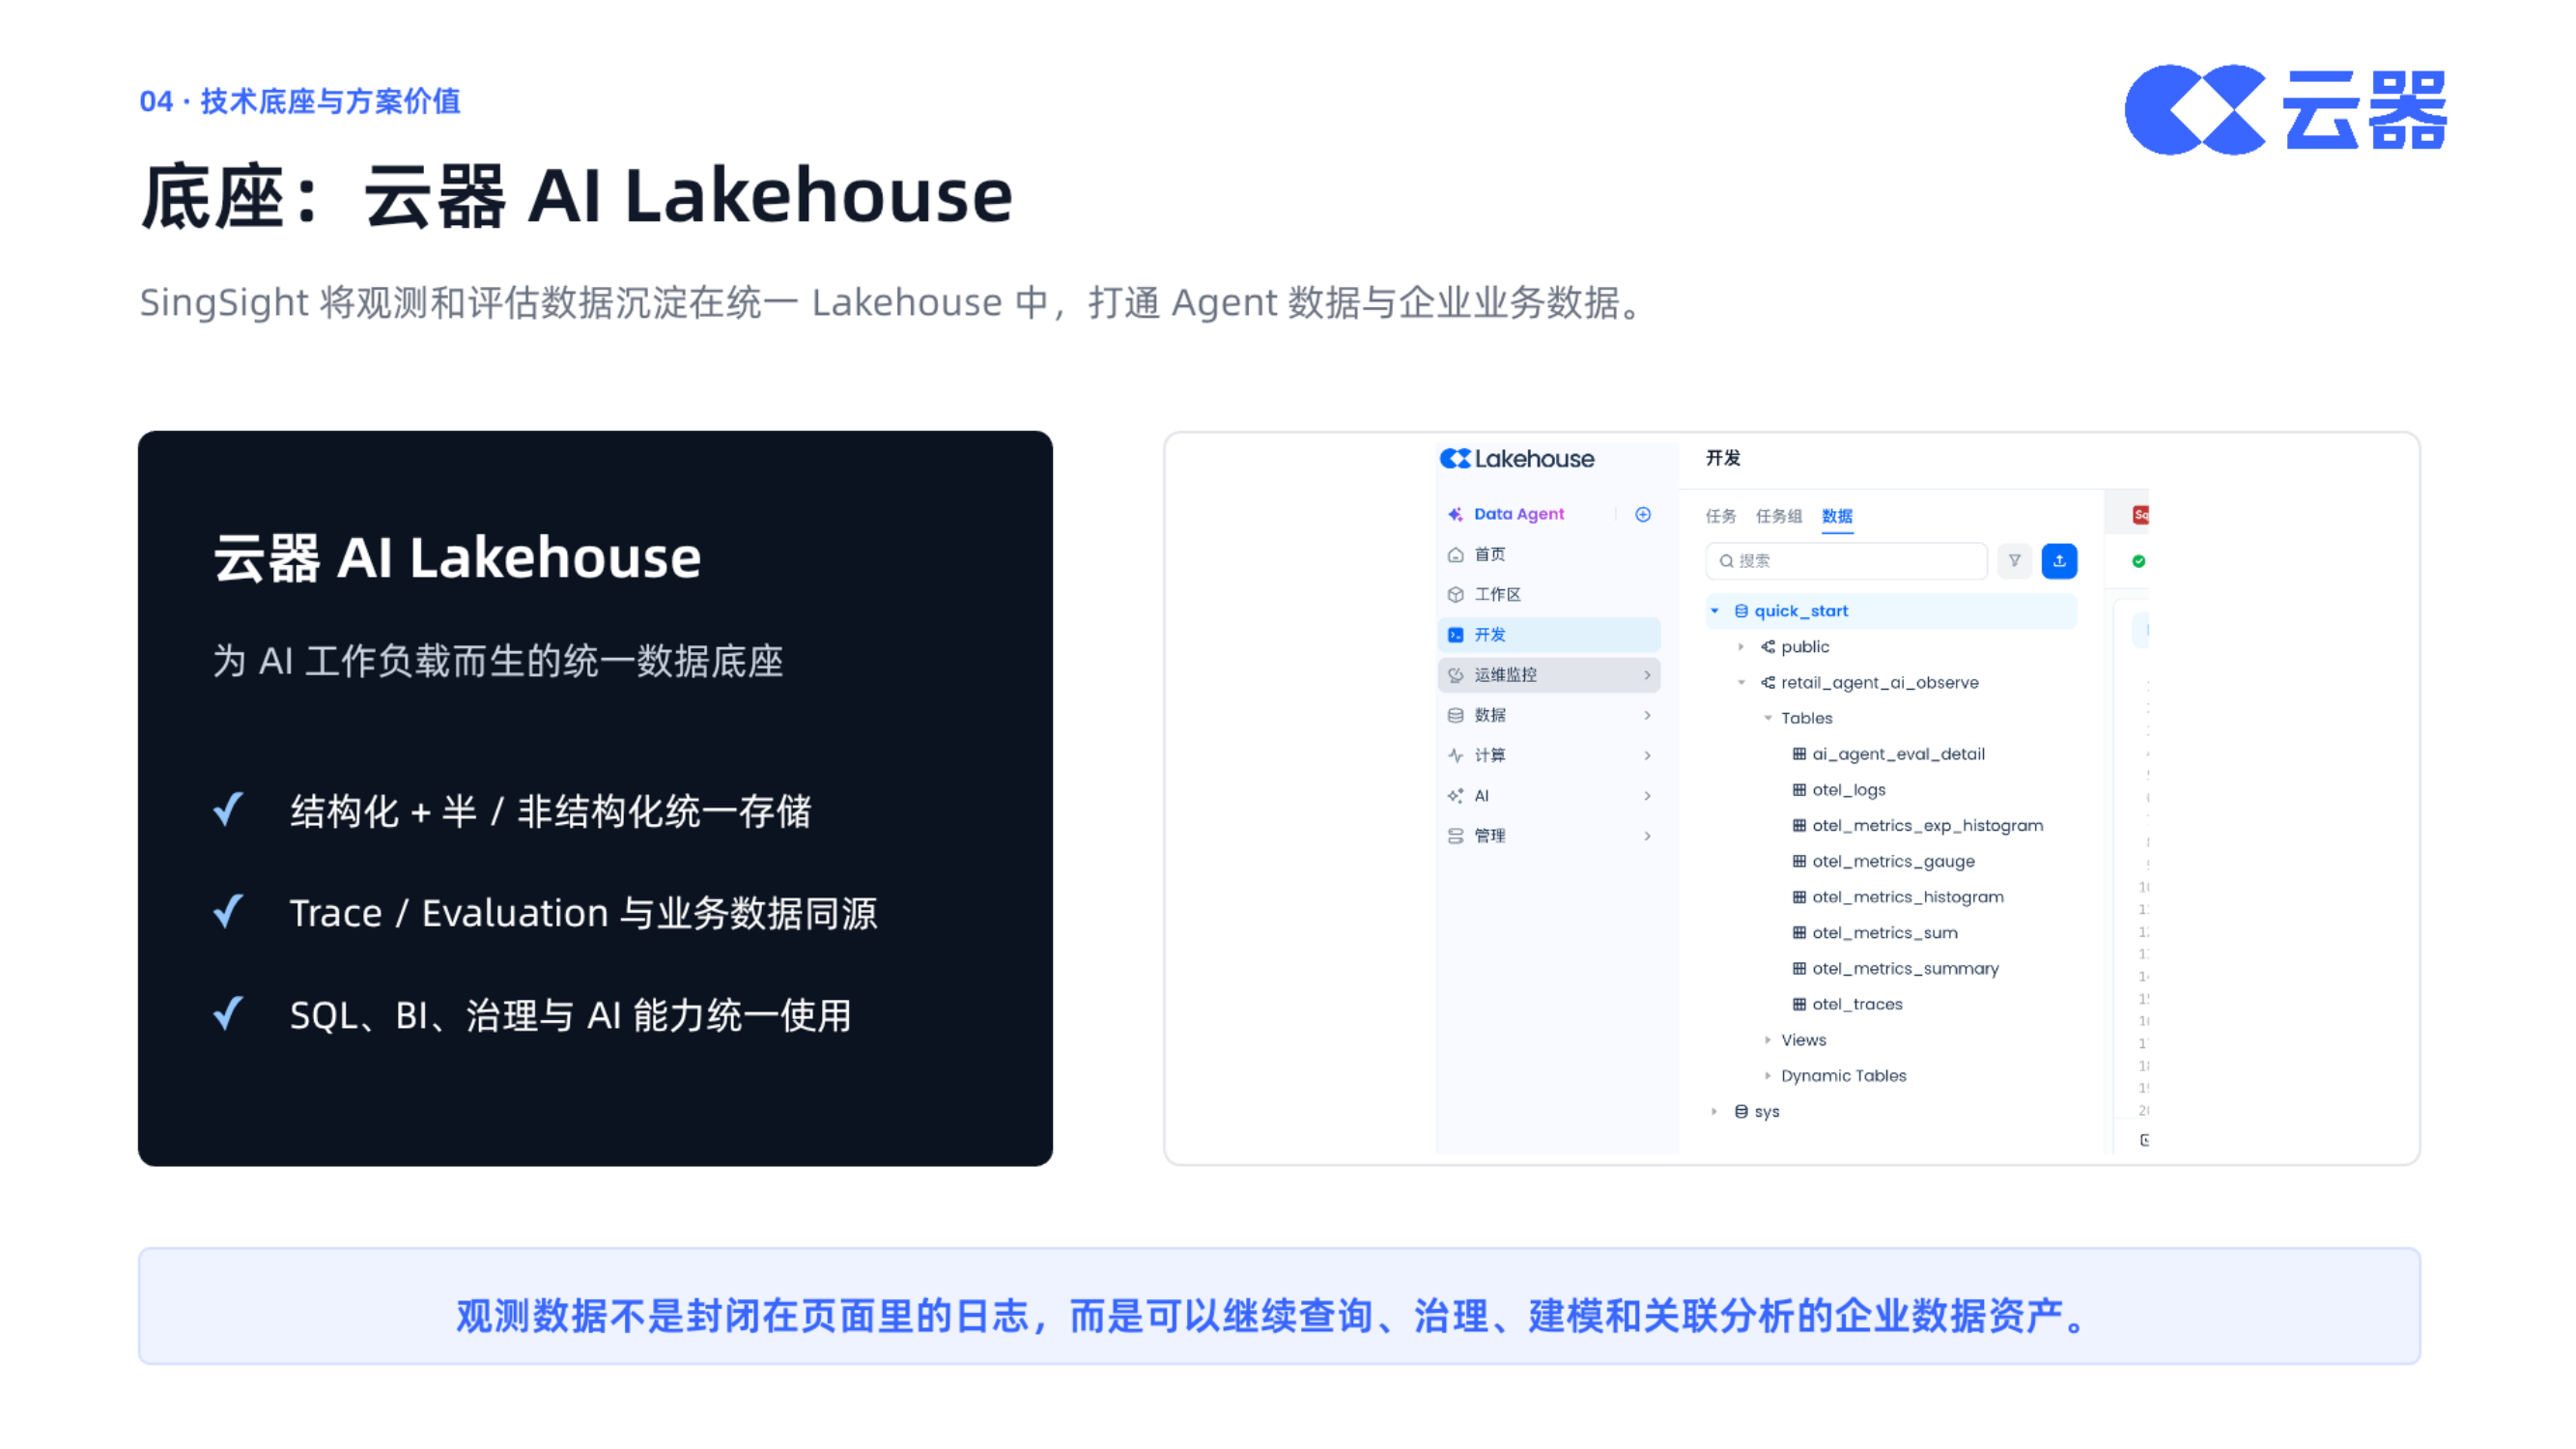
Task: Click the 云器 logo at top right
Action: [x=2285, y=110]
